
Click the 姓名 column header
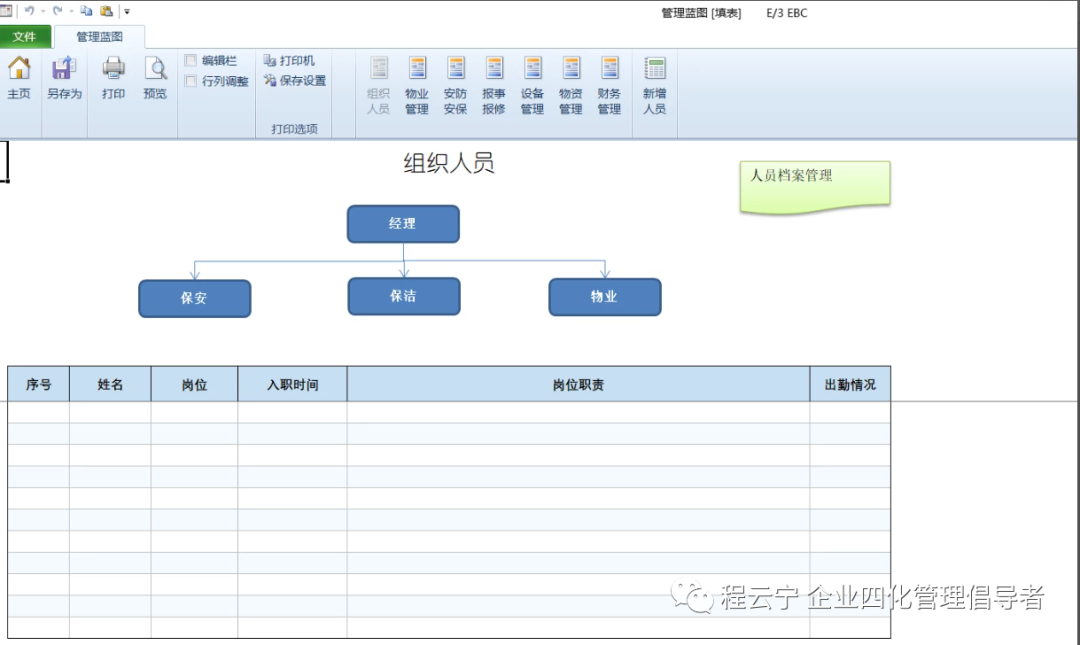point(110,384)
